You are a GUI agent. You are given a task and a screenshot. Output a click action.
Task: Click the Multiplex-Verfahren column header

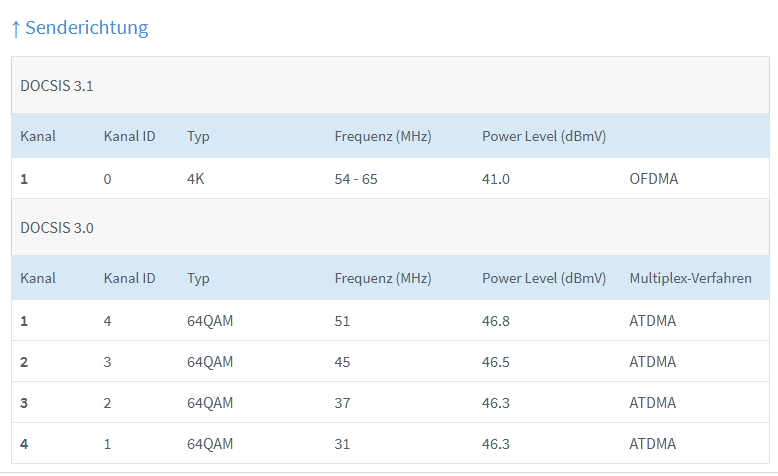tap(690, 278)
